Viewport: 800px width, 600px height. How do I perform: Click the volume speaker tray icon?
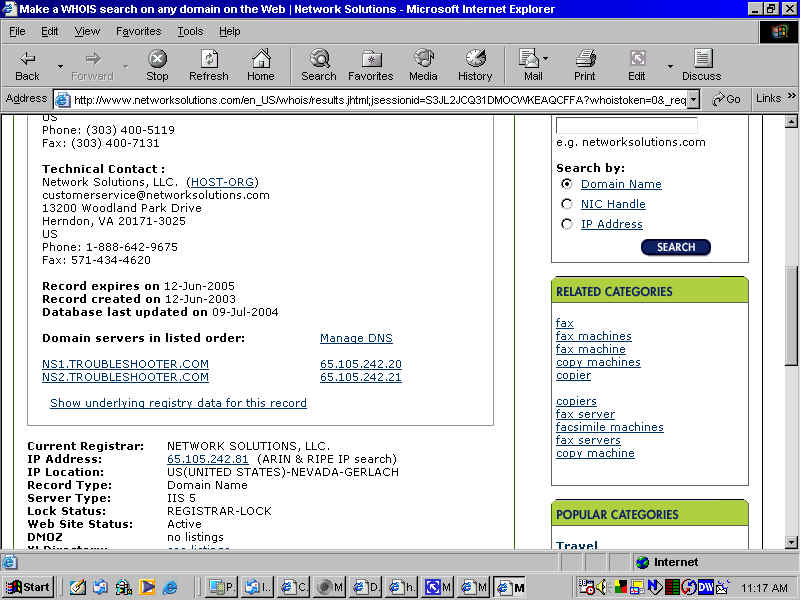601,587
